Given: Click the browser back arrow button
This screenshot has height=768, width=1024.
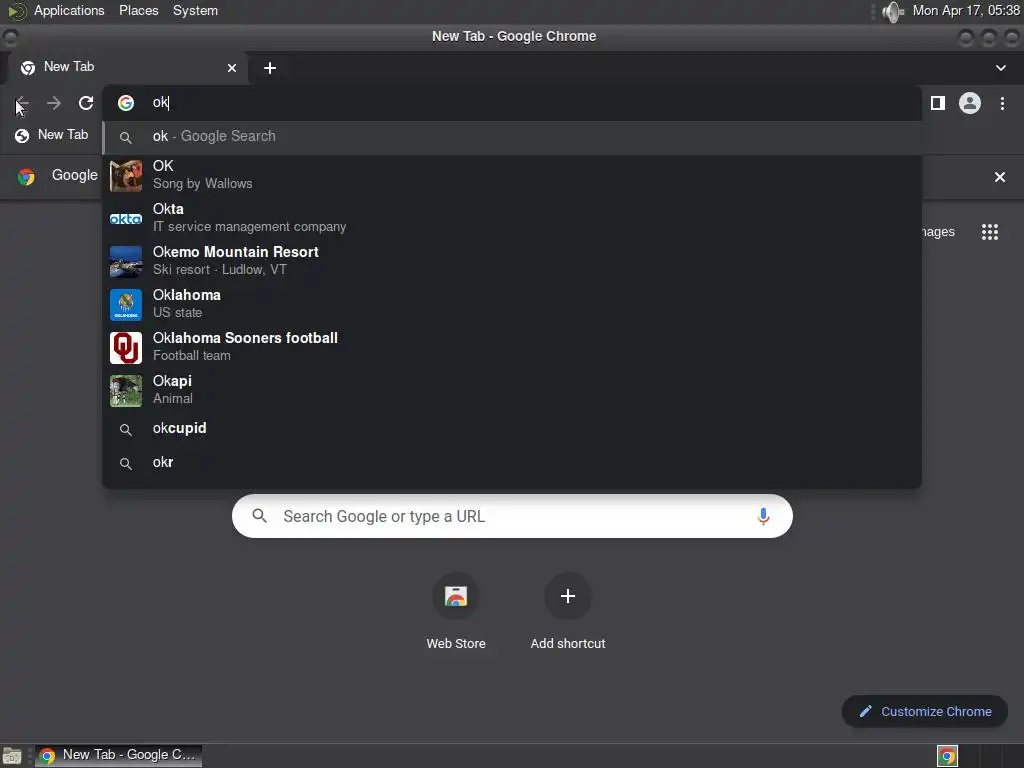Looking at the screenshot, I should tap(22, 103).
